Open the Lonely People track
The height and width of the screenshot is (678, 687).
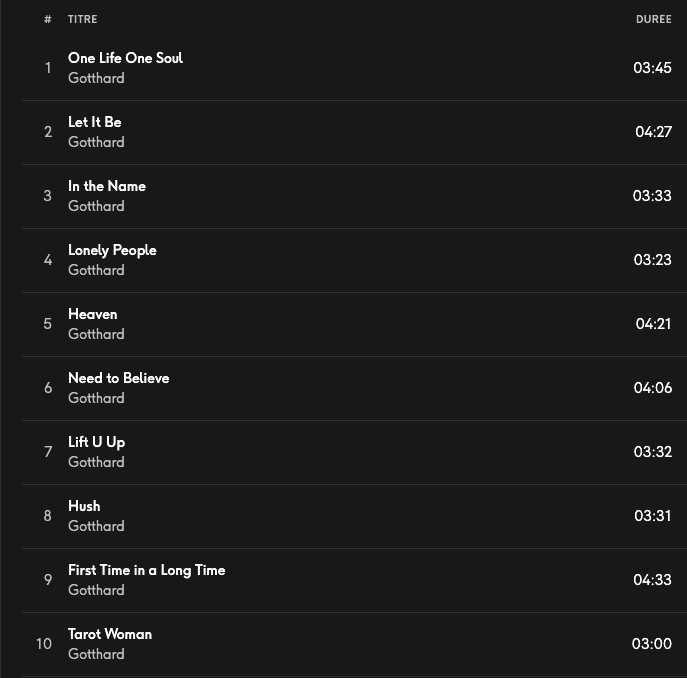point(112,250)
